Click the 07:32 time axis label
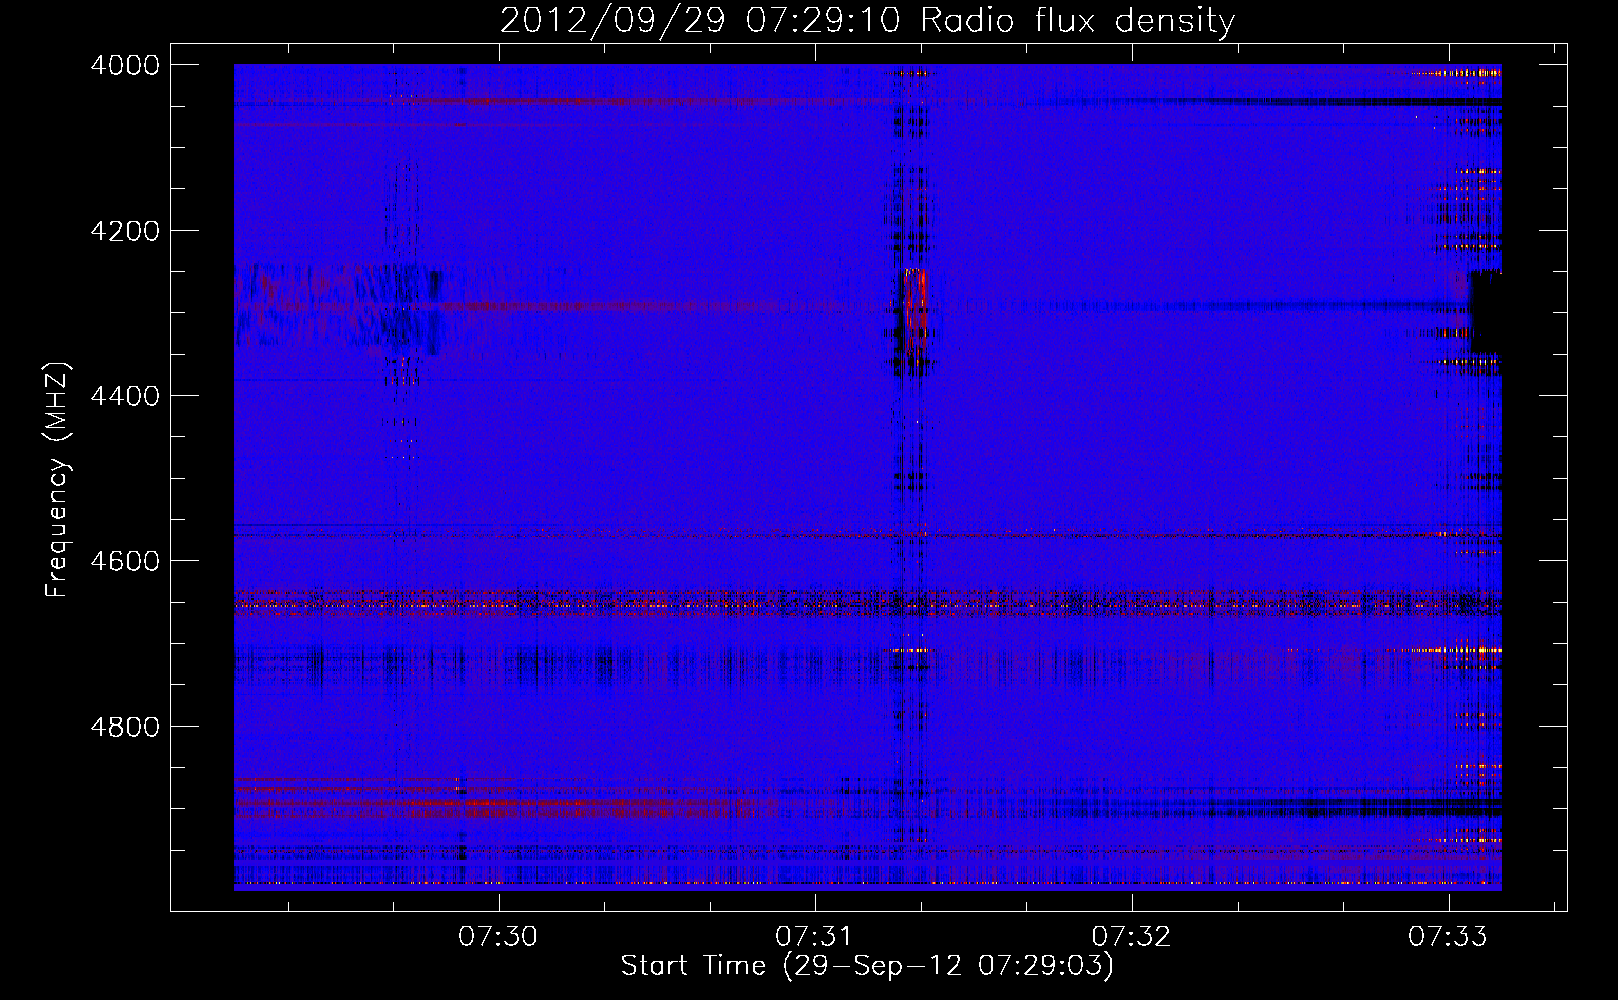This screenshot has width=1618, height=1000. (x=1131, y=936)
